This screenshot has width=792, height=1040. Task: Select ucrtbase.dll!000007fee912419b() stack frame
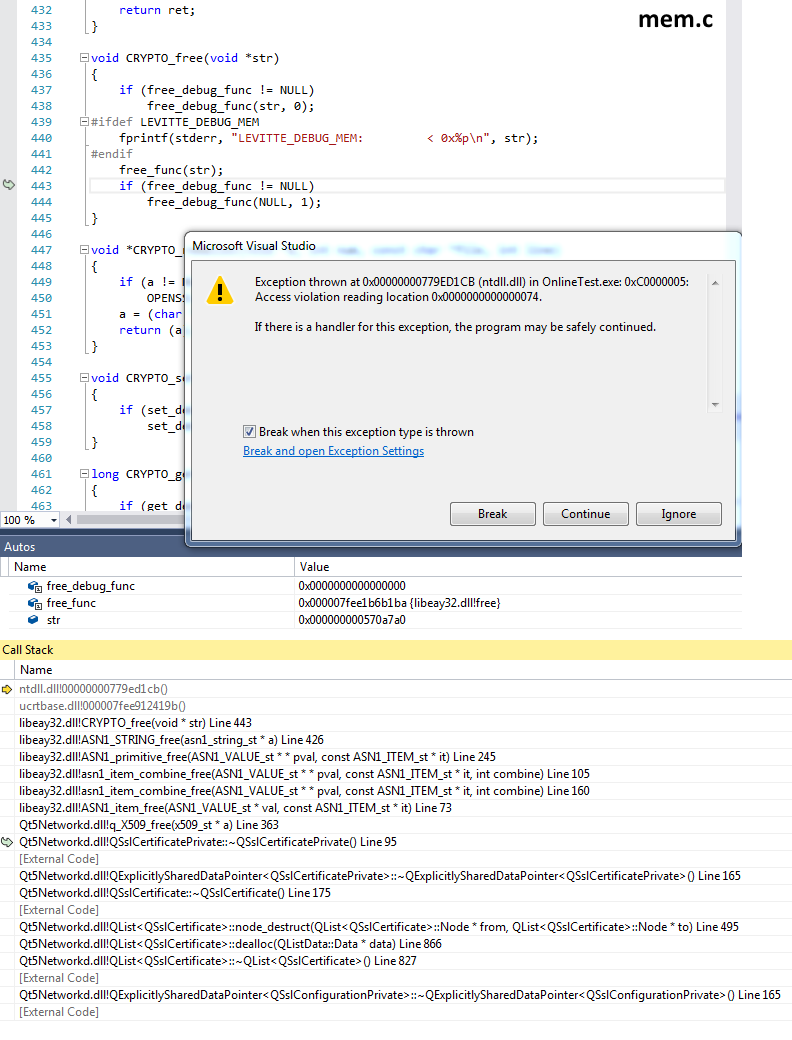point(103,706)
